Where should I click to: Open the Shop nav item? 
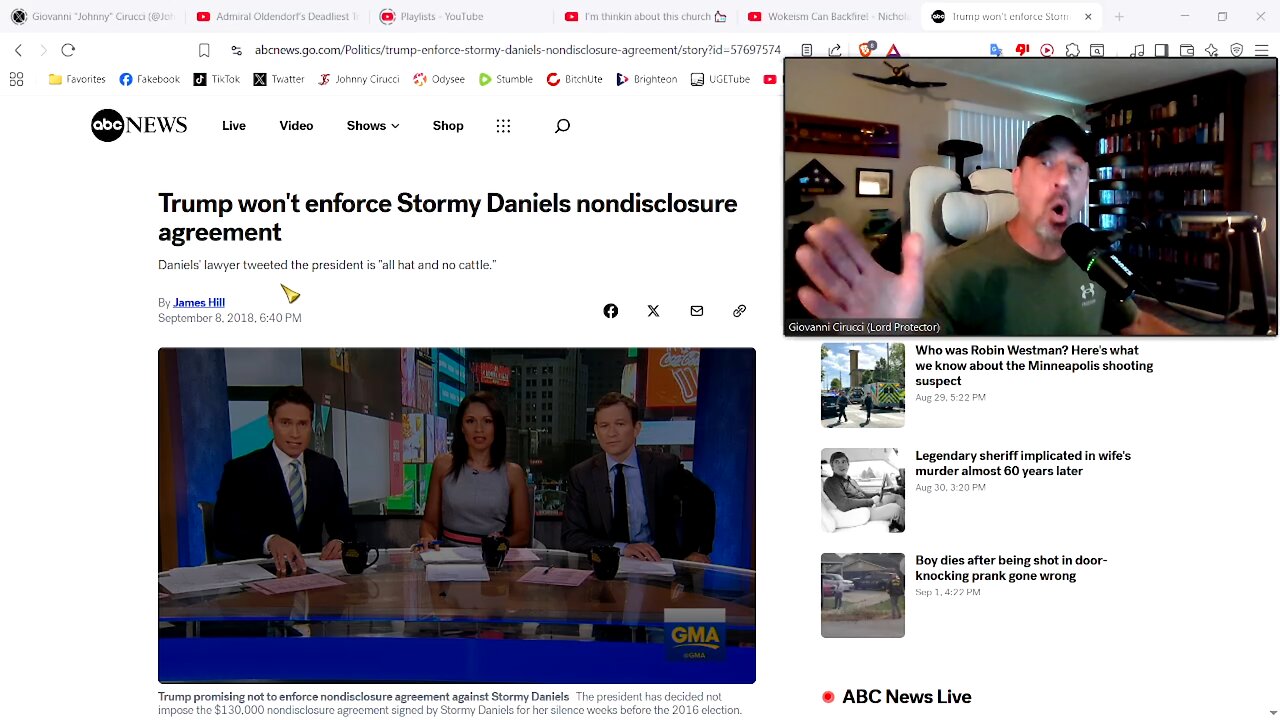point(448,125)
